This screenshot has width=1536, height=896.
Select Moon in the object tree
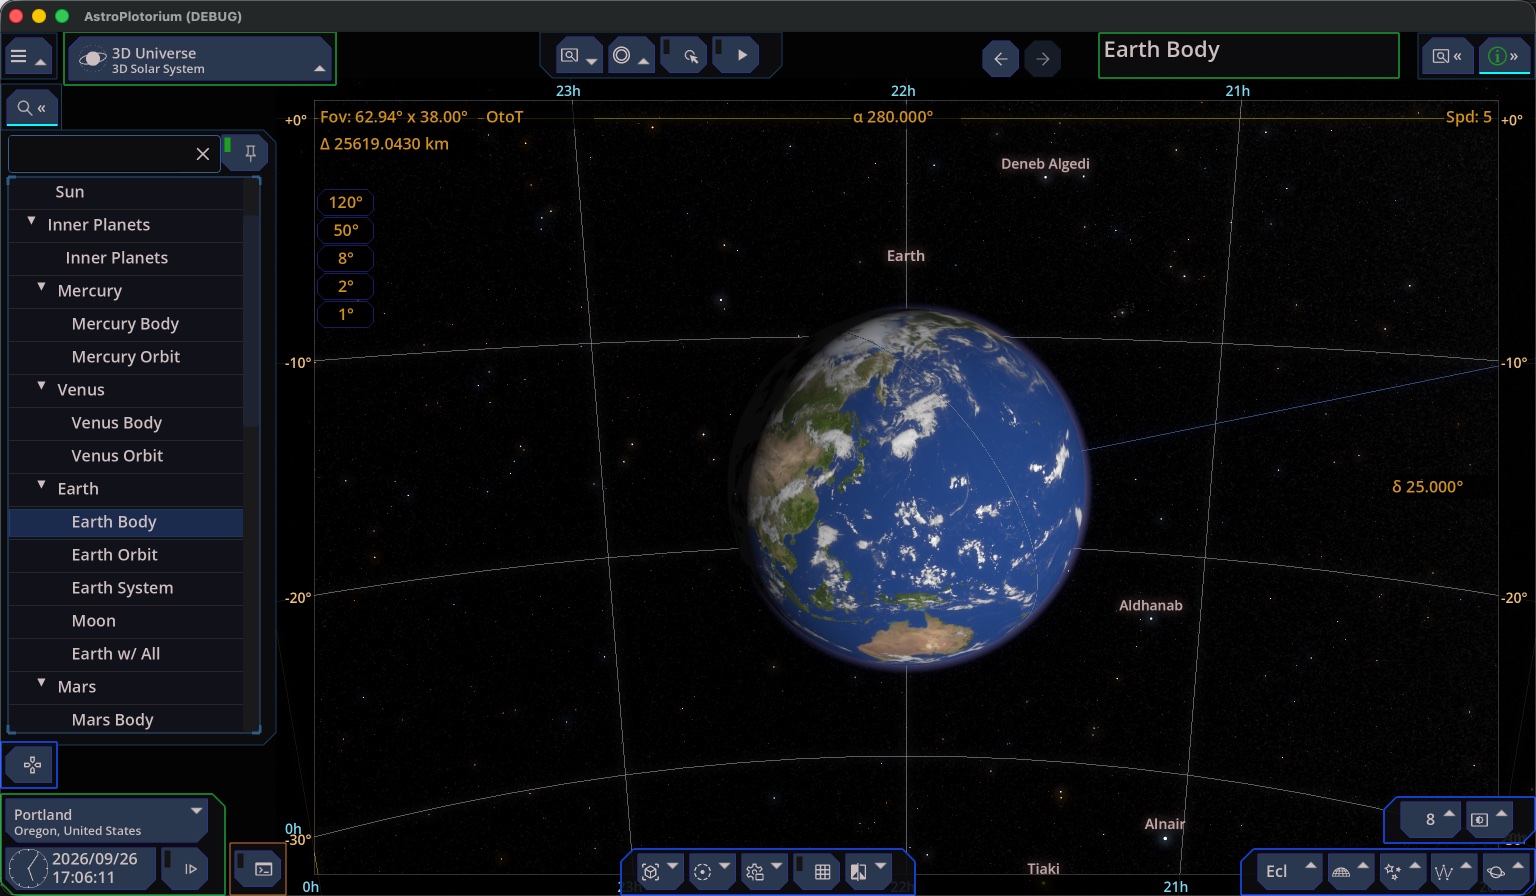coord(126,621)
